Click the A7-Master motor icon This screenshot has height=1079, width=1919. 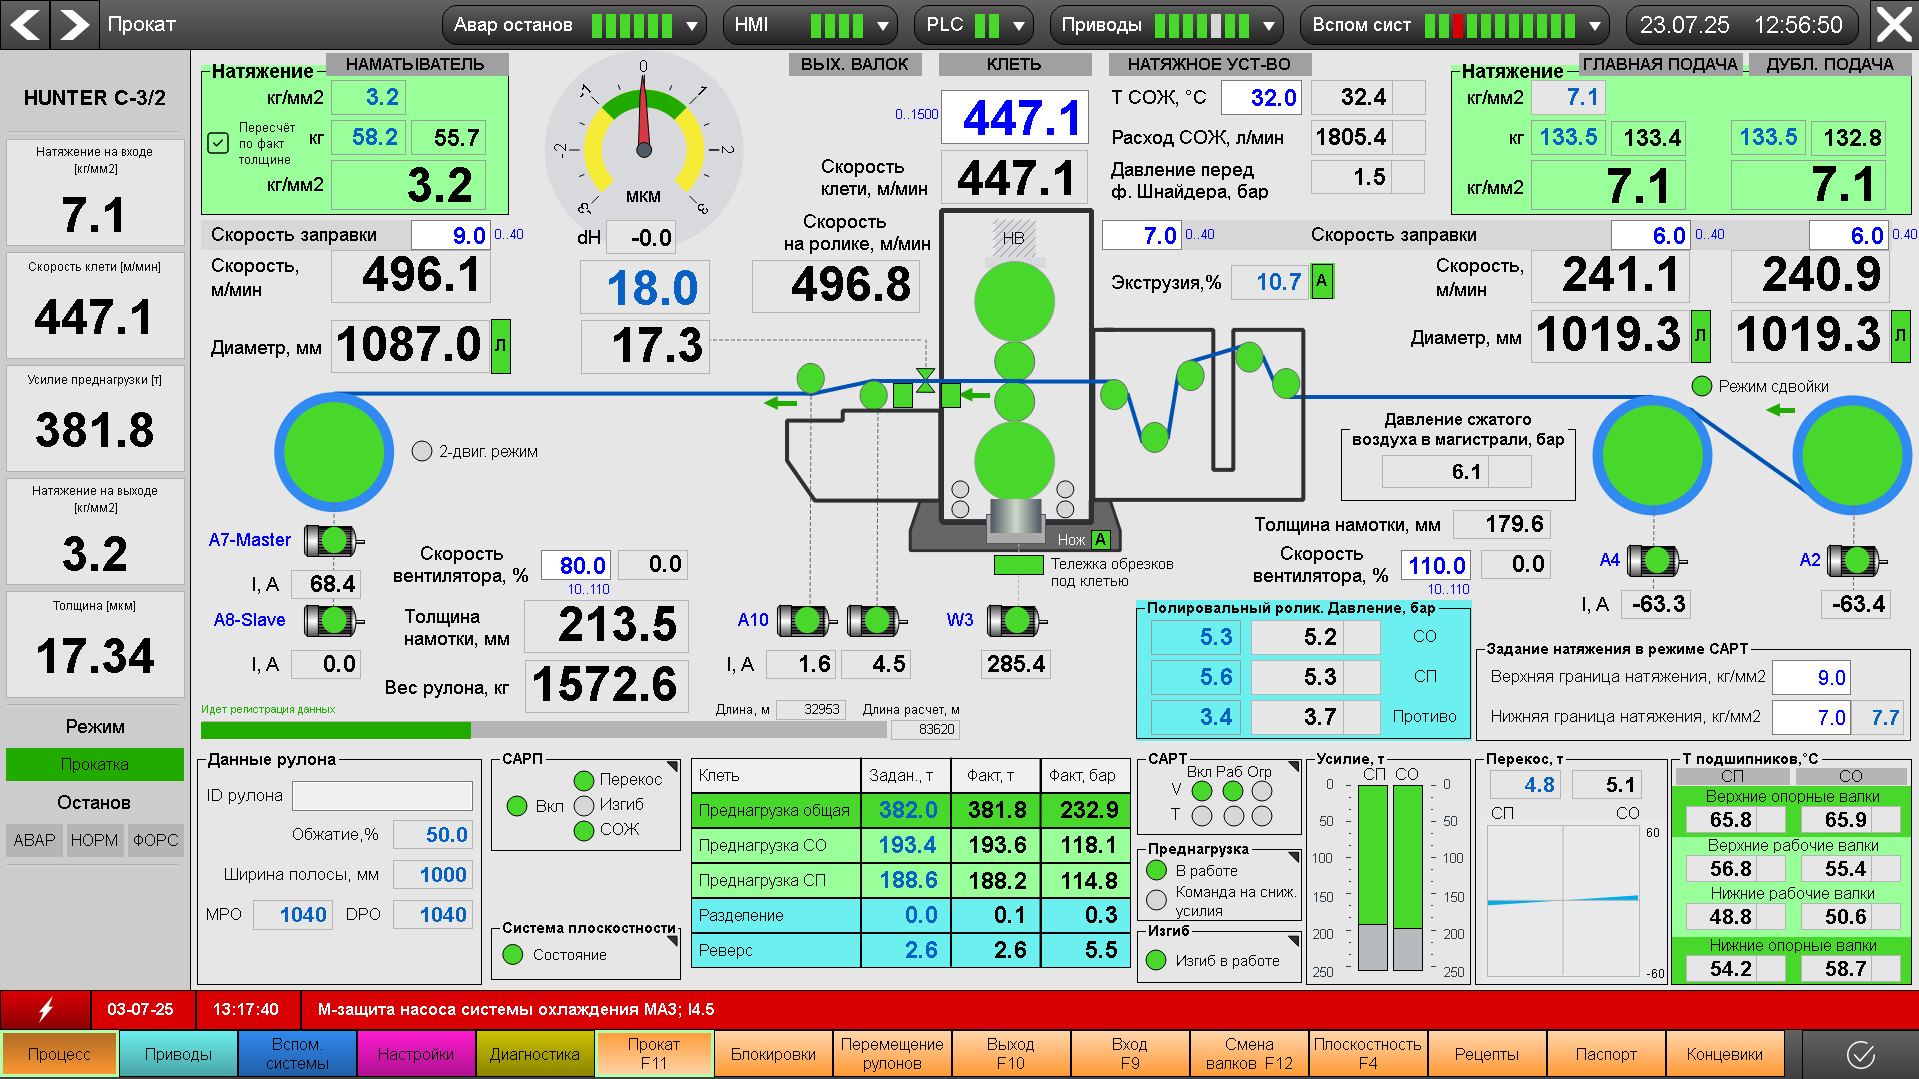(333, 541)
